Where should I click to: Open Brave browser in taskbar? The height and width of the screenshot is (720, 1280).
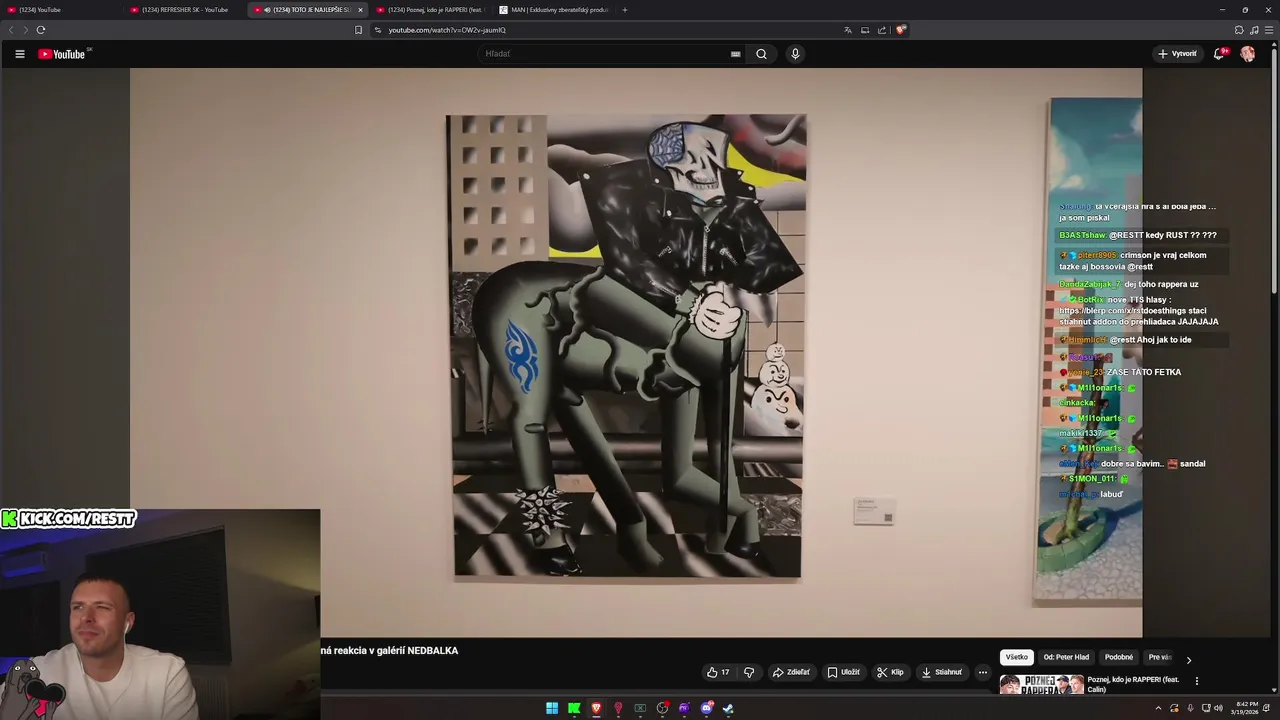[596, 708]
